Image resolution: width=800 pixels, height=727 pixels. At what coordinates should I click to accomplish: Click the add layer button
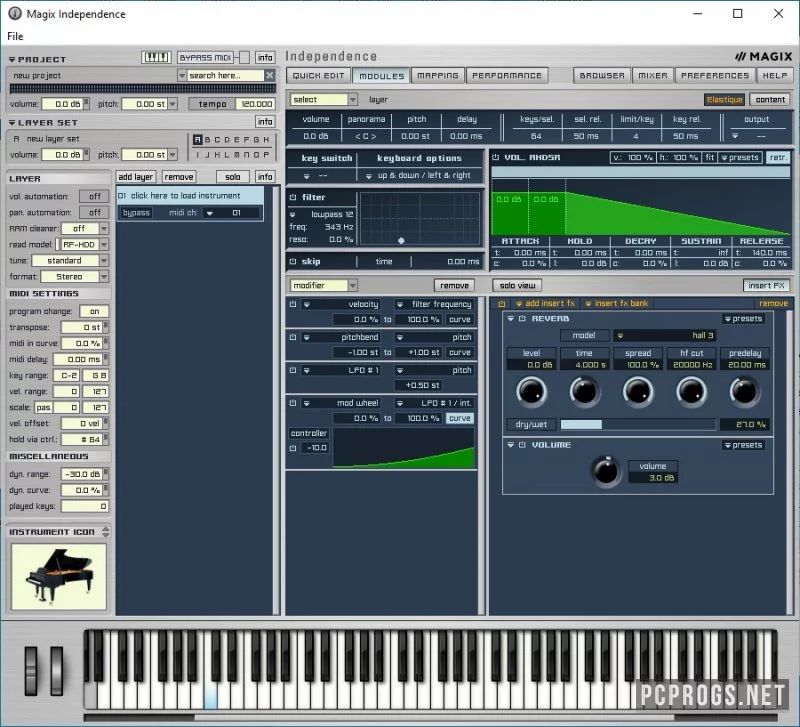(x=136, y=177)
